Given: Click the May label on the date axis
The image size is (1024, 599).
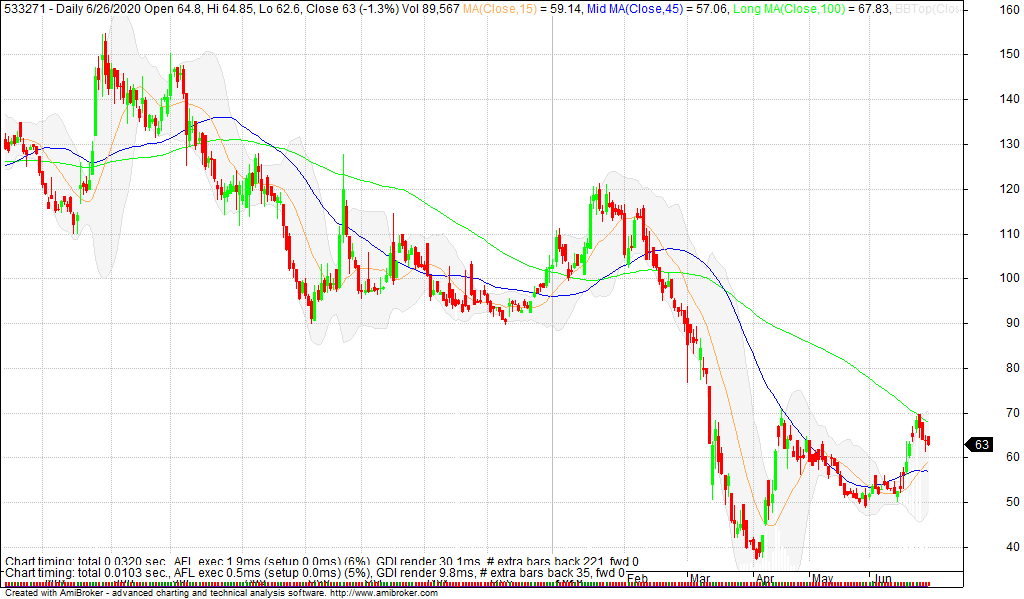Looking at the screenshot, I should click(x=824, y=578).
